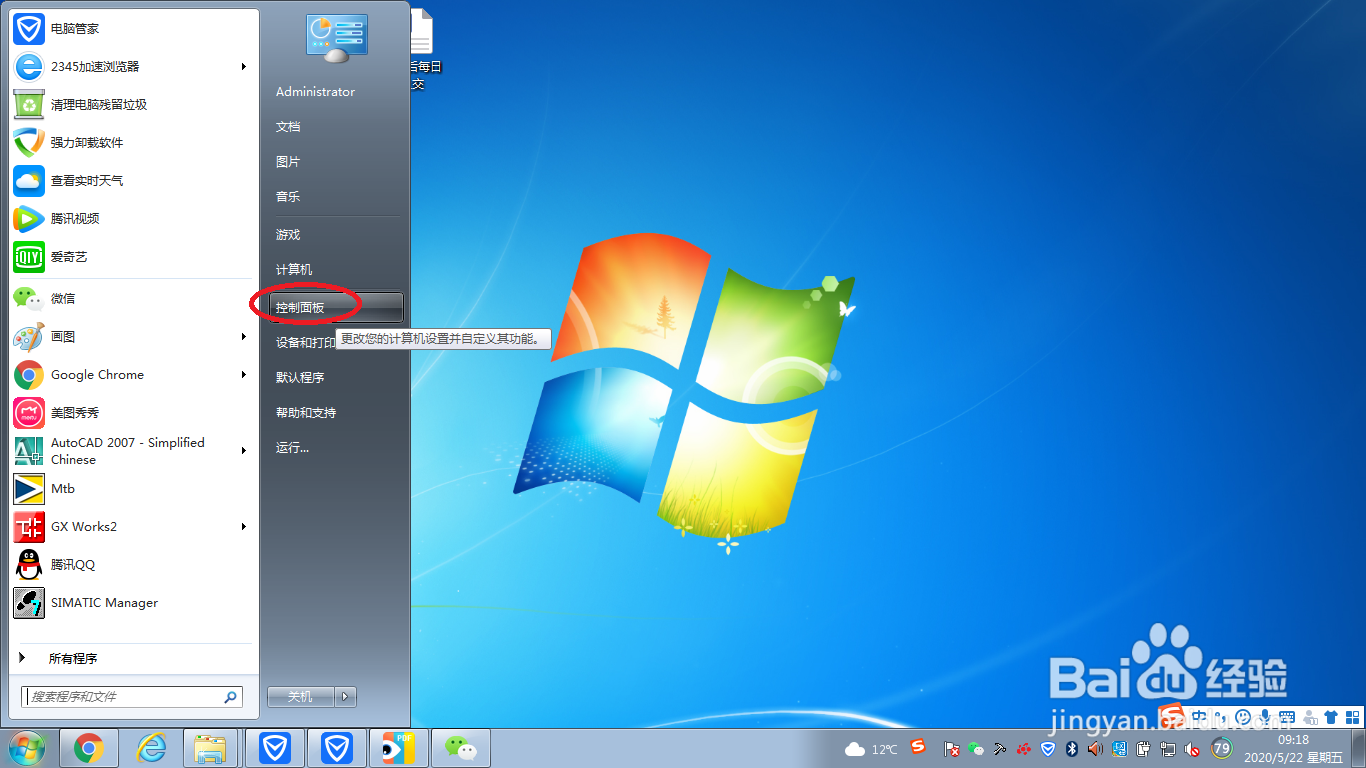Click the Sogou IME 中 language toggle
Image resolution: width=1366 pixels, height=768 pixels.
pos(1199,716)
